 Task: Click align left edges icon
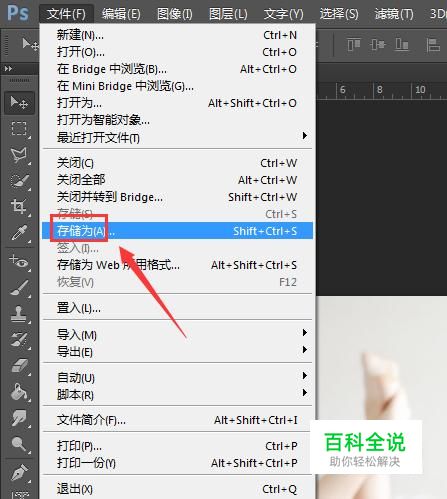(x=433, y=44)
